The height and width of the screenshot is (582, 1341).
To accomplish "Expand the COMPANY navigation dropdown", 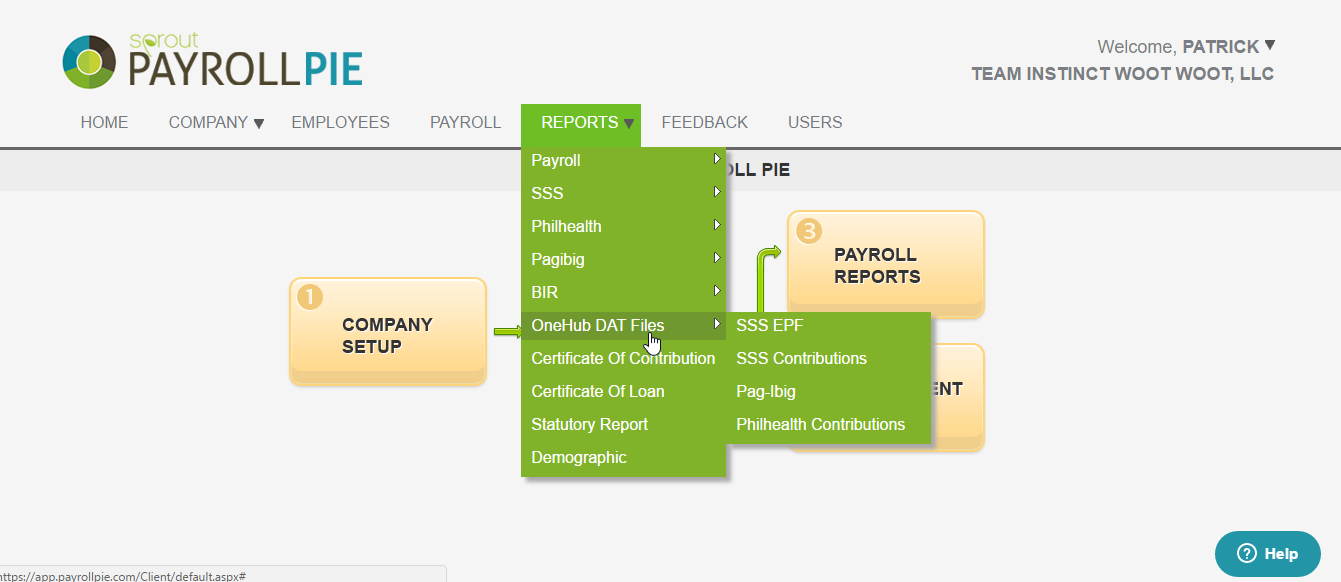I will click(215, 122).
